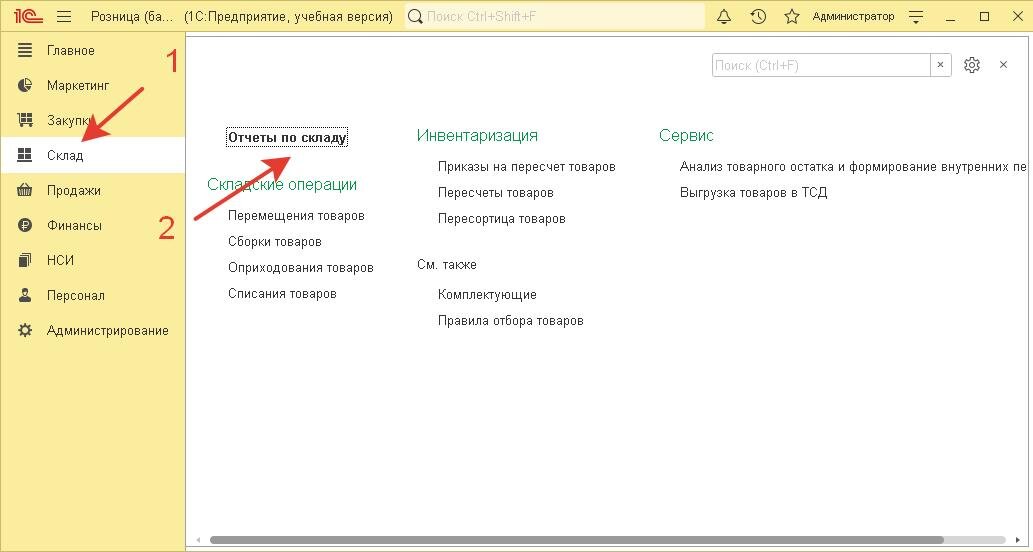1033x552 pixels.
Task: Click the См. также heading
Action: point(447,264)
